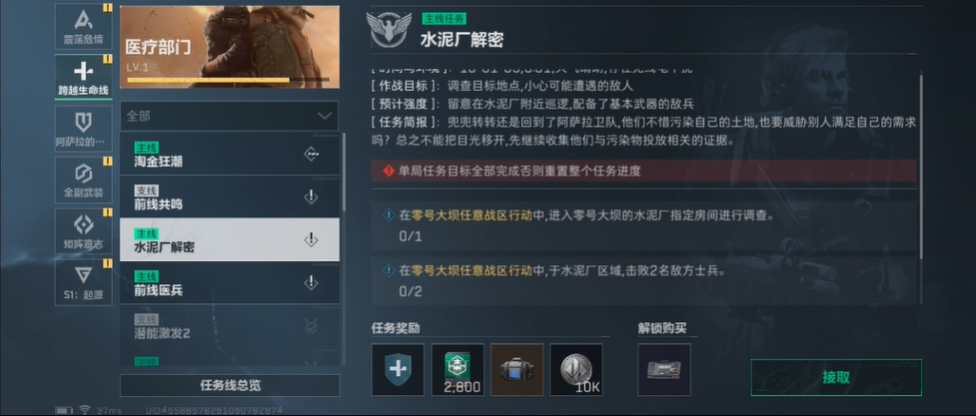Click the 任务线总览 overview button
The height and width of the screenshot is (416, 976).
pos(230,385)
